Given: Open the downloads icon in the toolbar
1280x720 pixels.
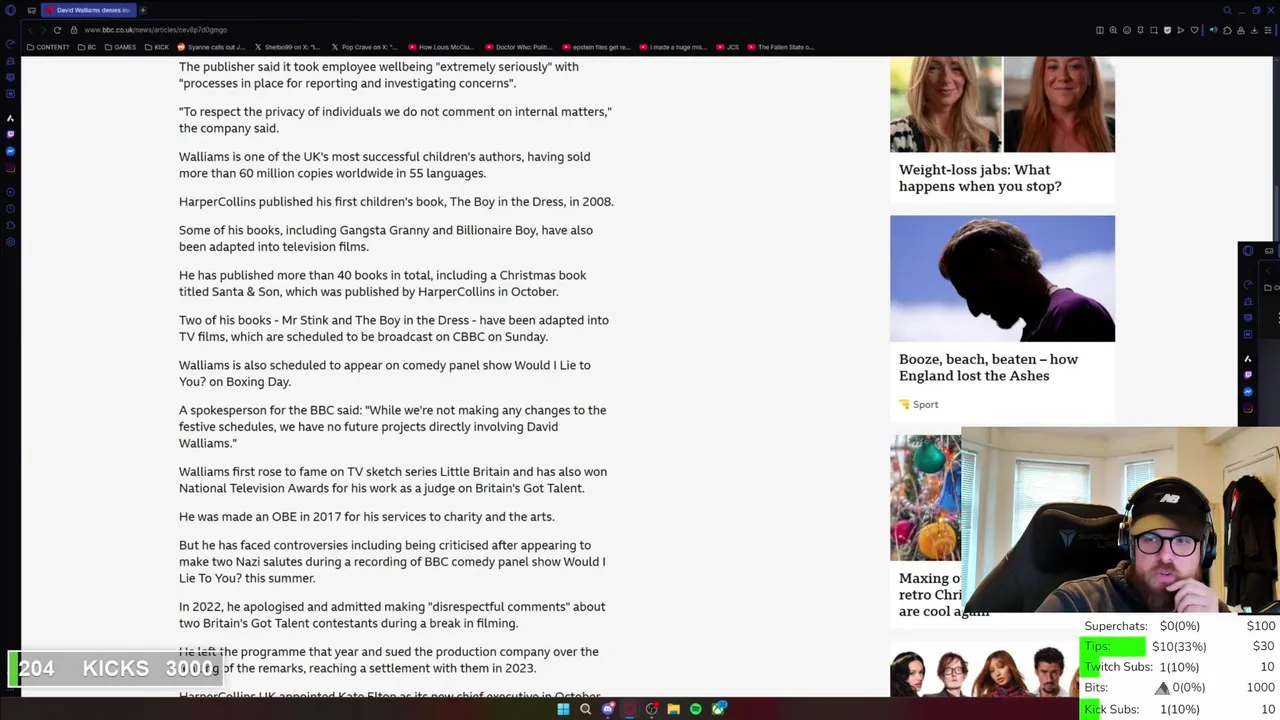Looking at the screenshot, I should point(1254,30).
